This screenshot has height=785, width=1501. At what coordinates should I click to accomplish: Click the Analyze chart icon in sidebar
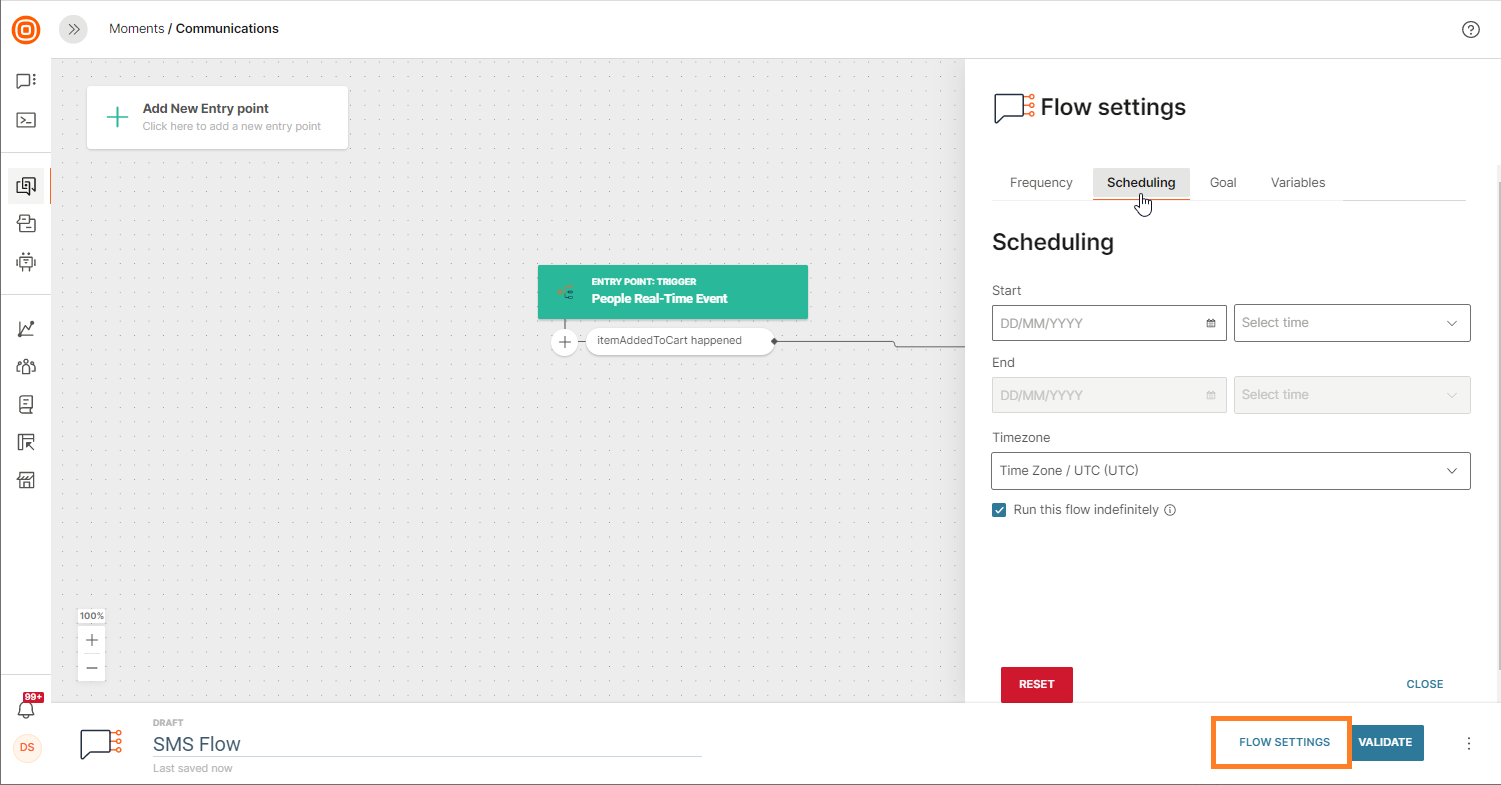(x=26, y=328)
